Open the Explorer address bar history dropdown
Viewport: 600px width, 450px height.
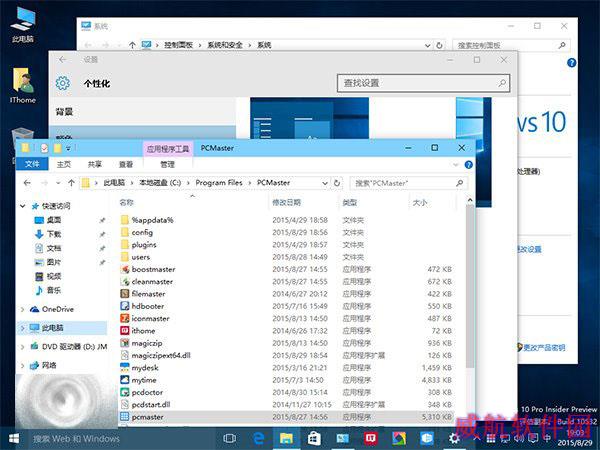tap(324, 183)
